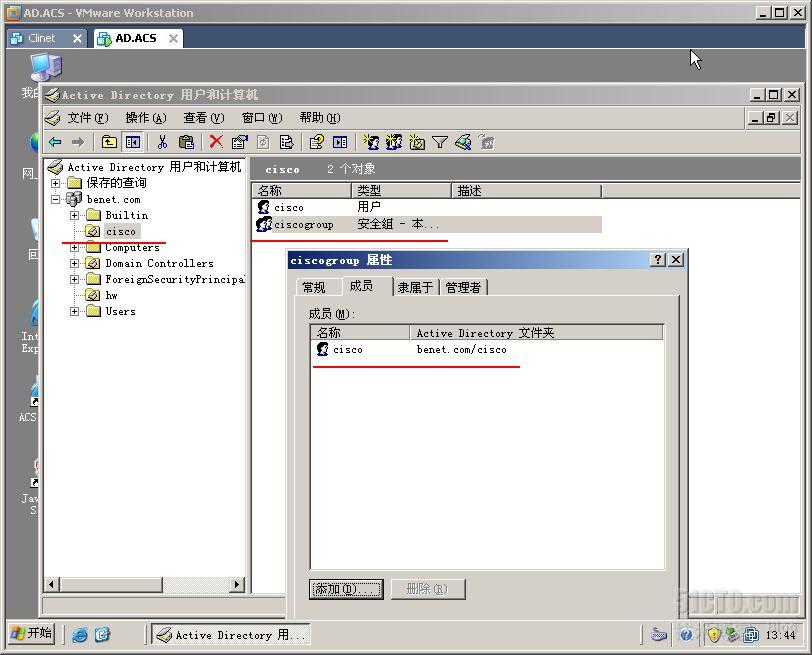This screenshot has height=655, width=812.
Task: Click the tree pane horizontal scrollbar thumb
Action: pos(111,585)
